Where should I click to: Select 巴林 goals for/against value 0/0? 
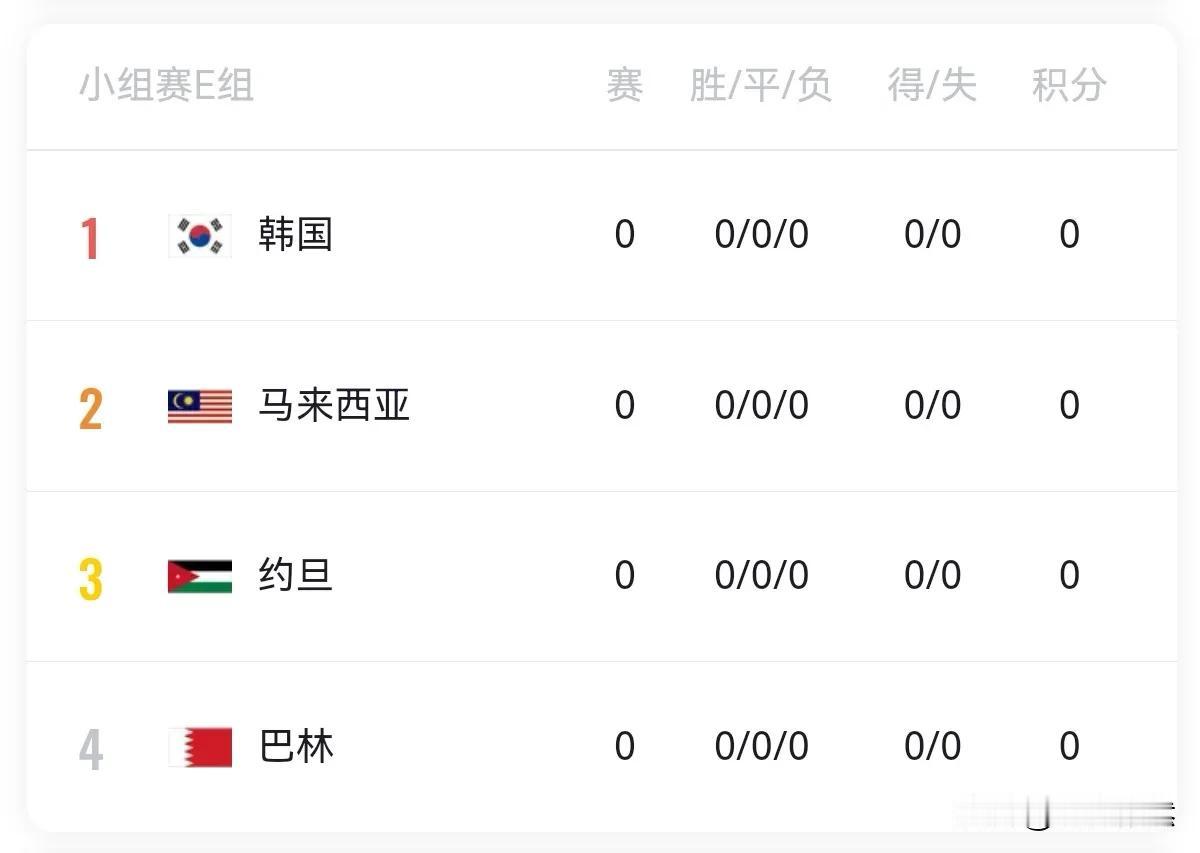932,746
